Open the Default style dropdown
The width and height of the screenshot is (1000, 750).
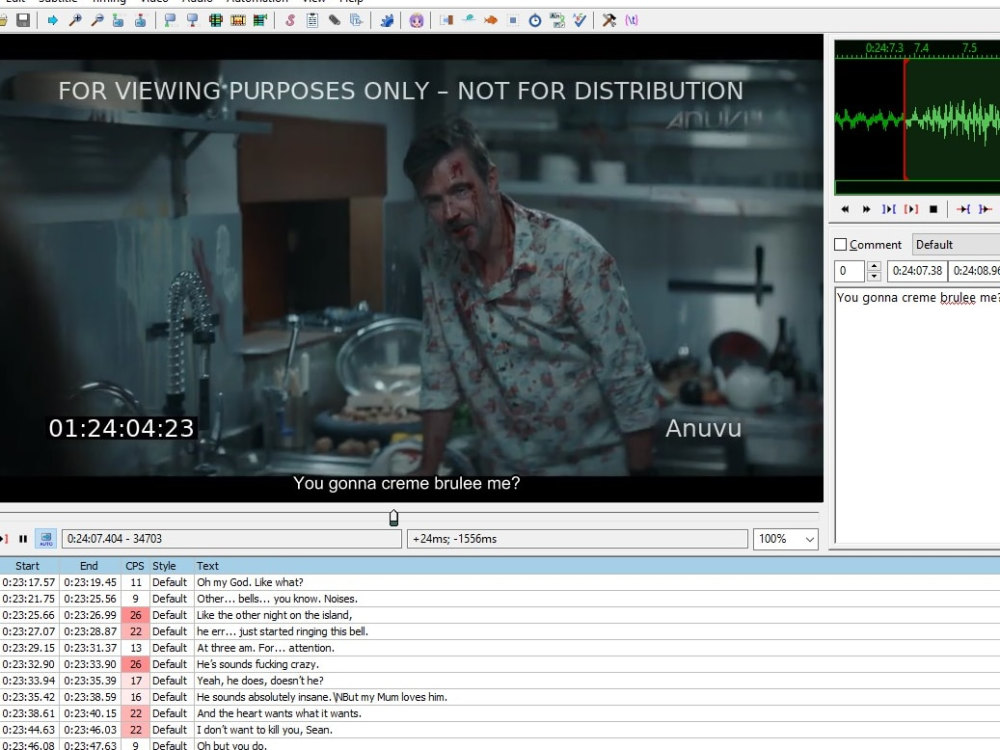(x=955, y=244)
